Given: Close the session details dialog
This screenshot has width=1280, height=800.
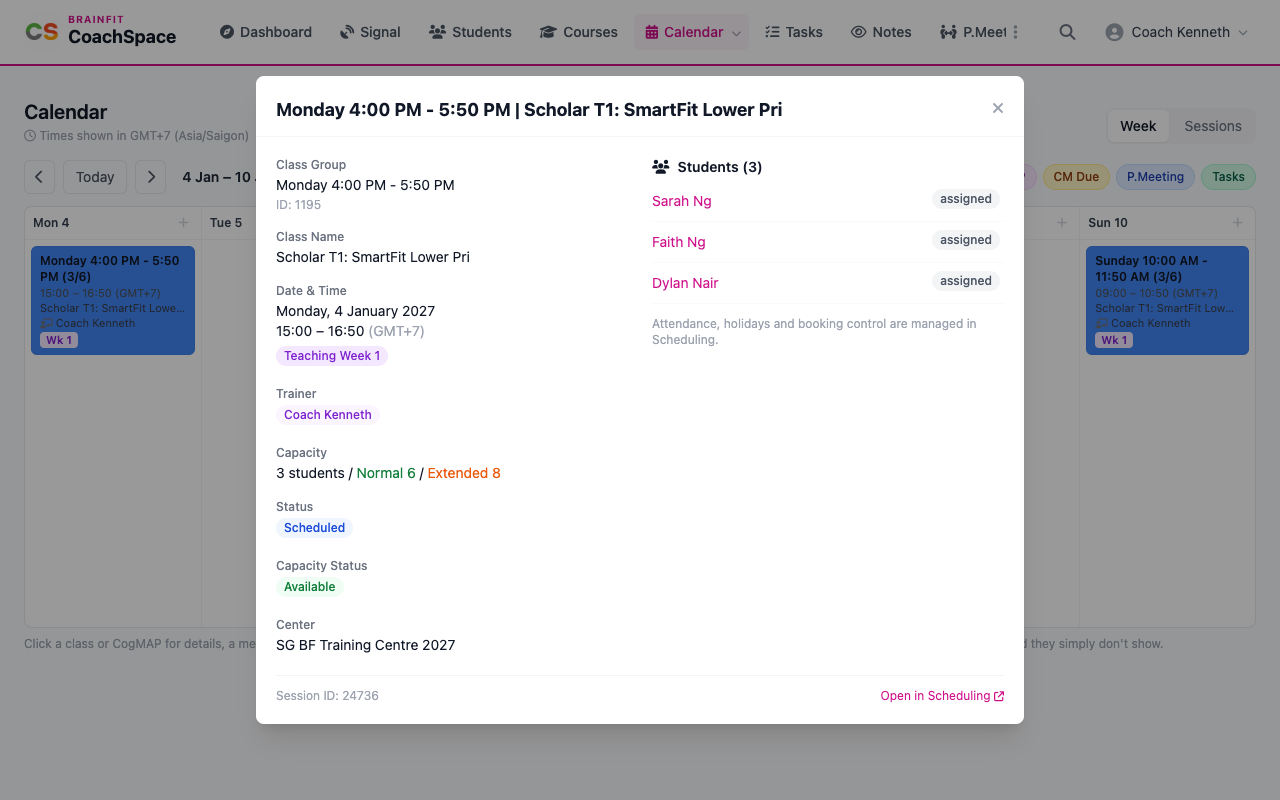Looking at the screenshot, I should pyautogui.click(x=997, y=108).
